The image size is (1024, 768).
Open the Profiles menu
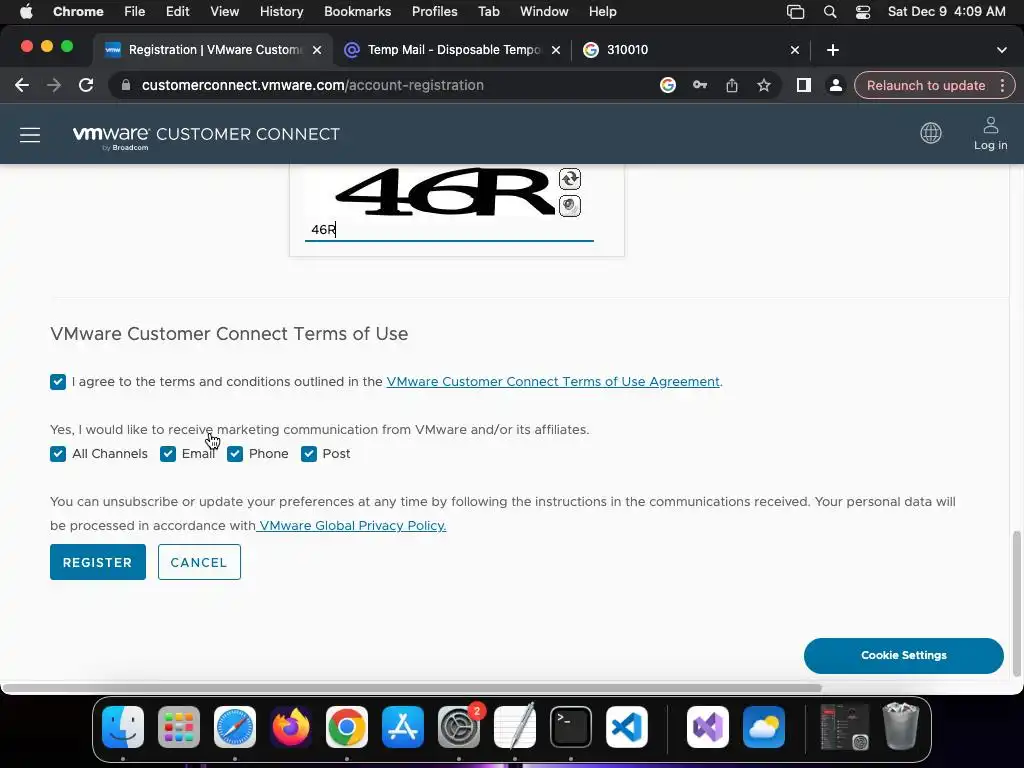434,12
